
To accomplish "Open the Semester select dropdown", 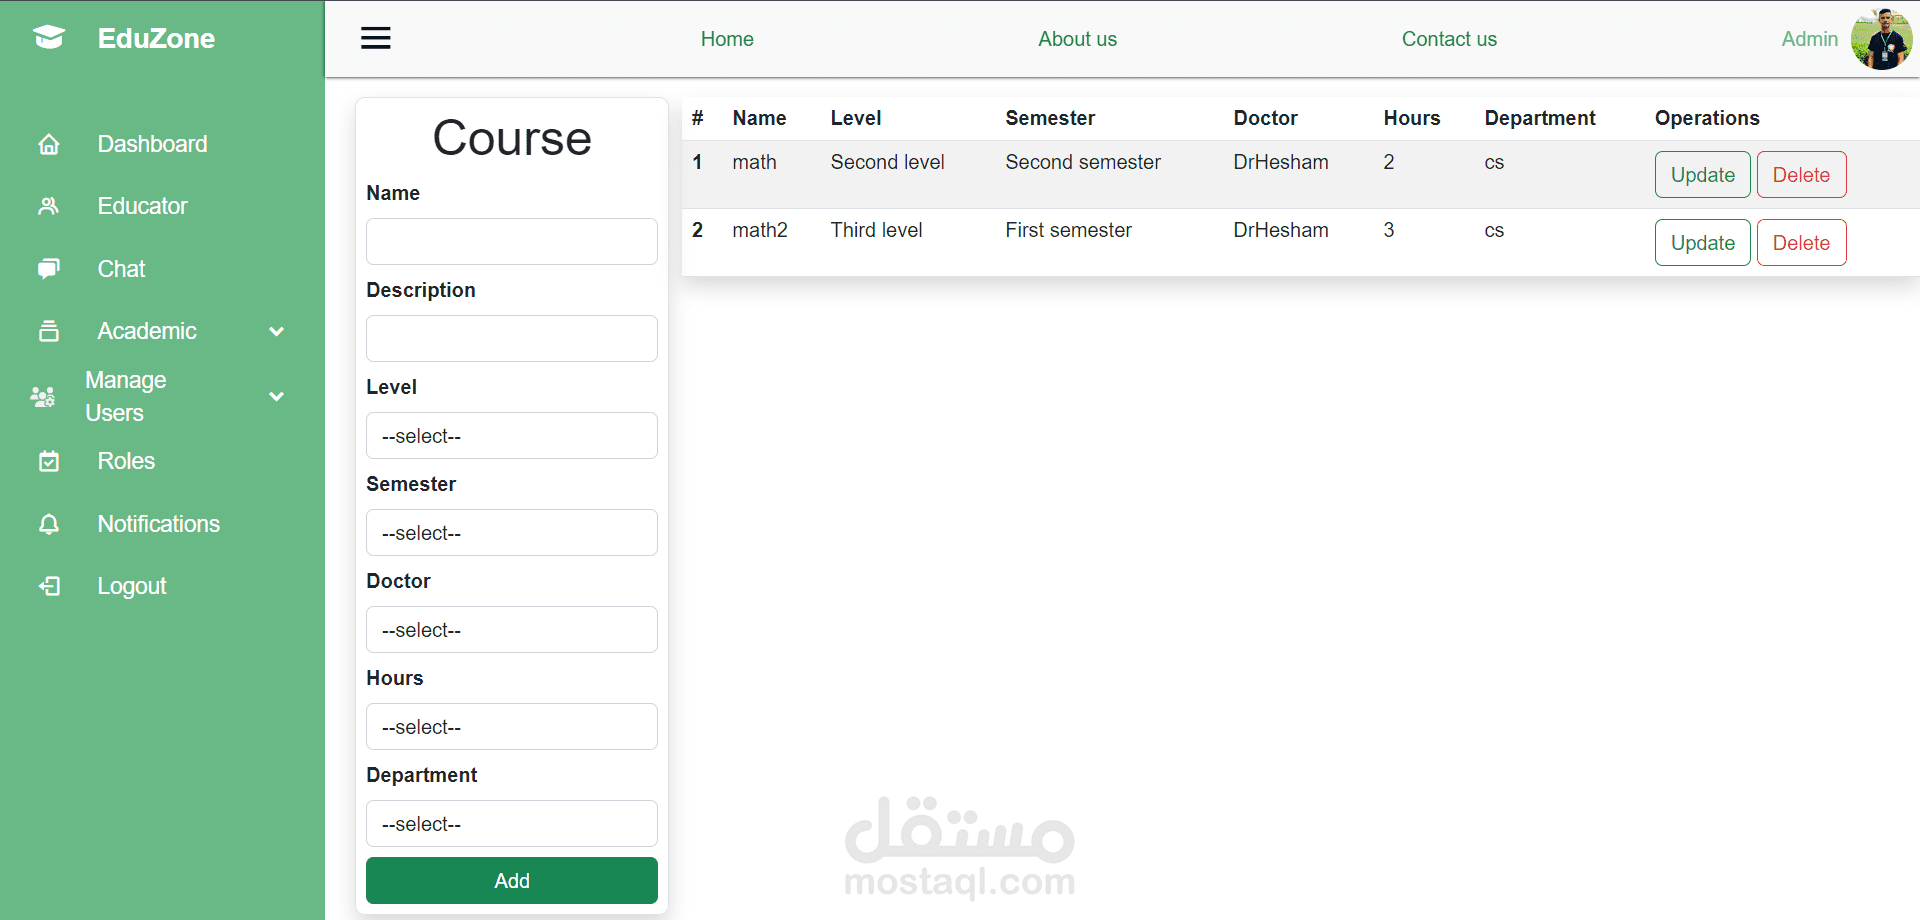I will (512, 533).
